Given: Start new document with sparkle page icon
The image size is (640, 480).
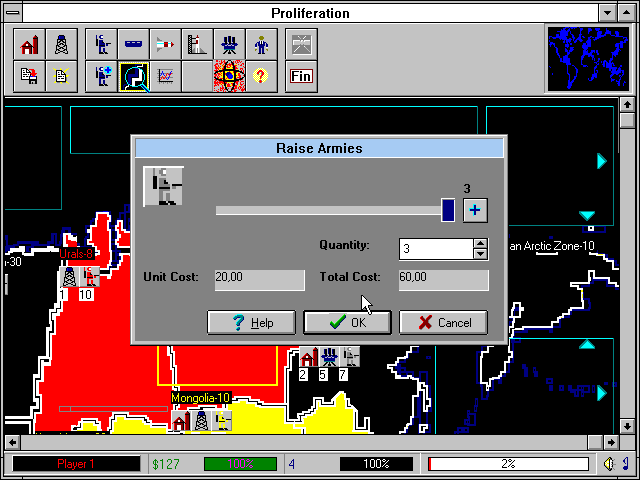Looking at the screenshot, I should click(61, 76).
